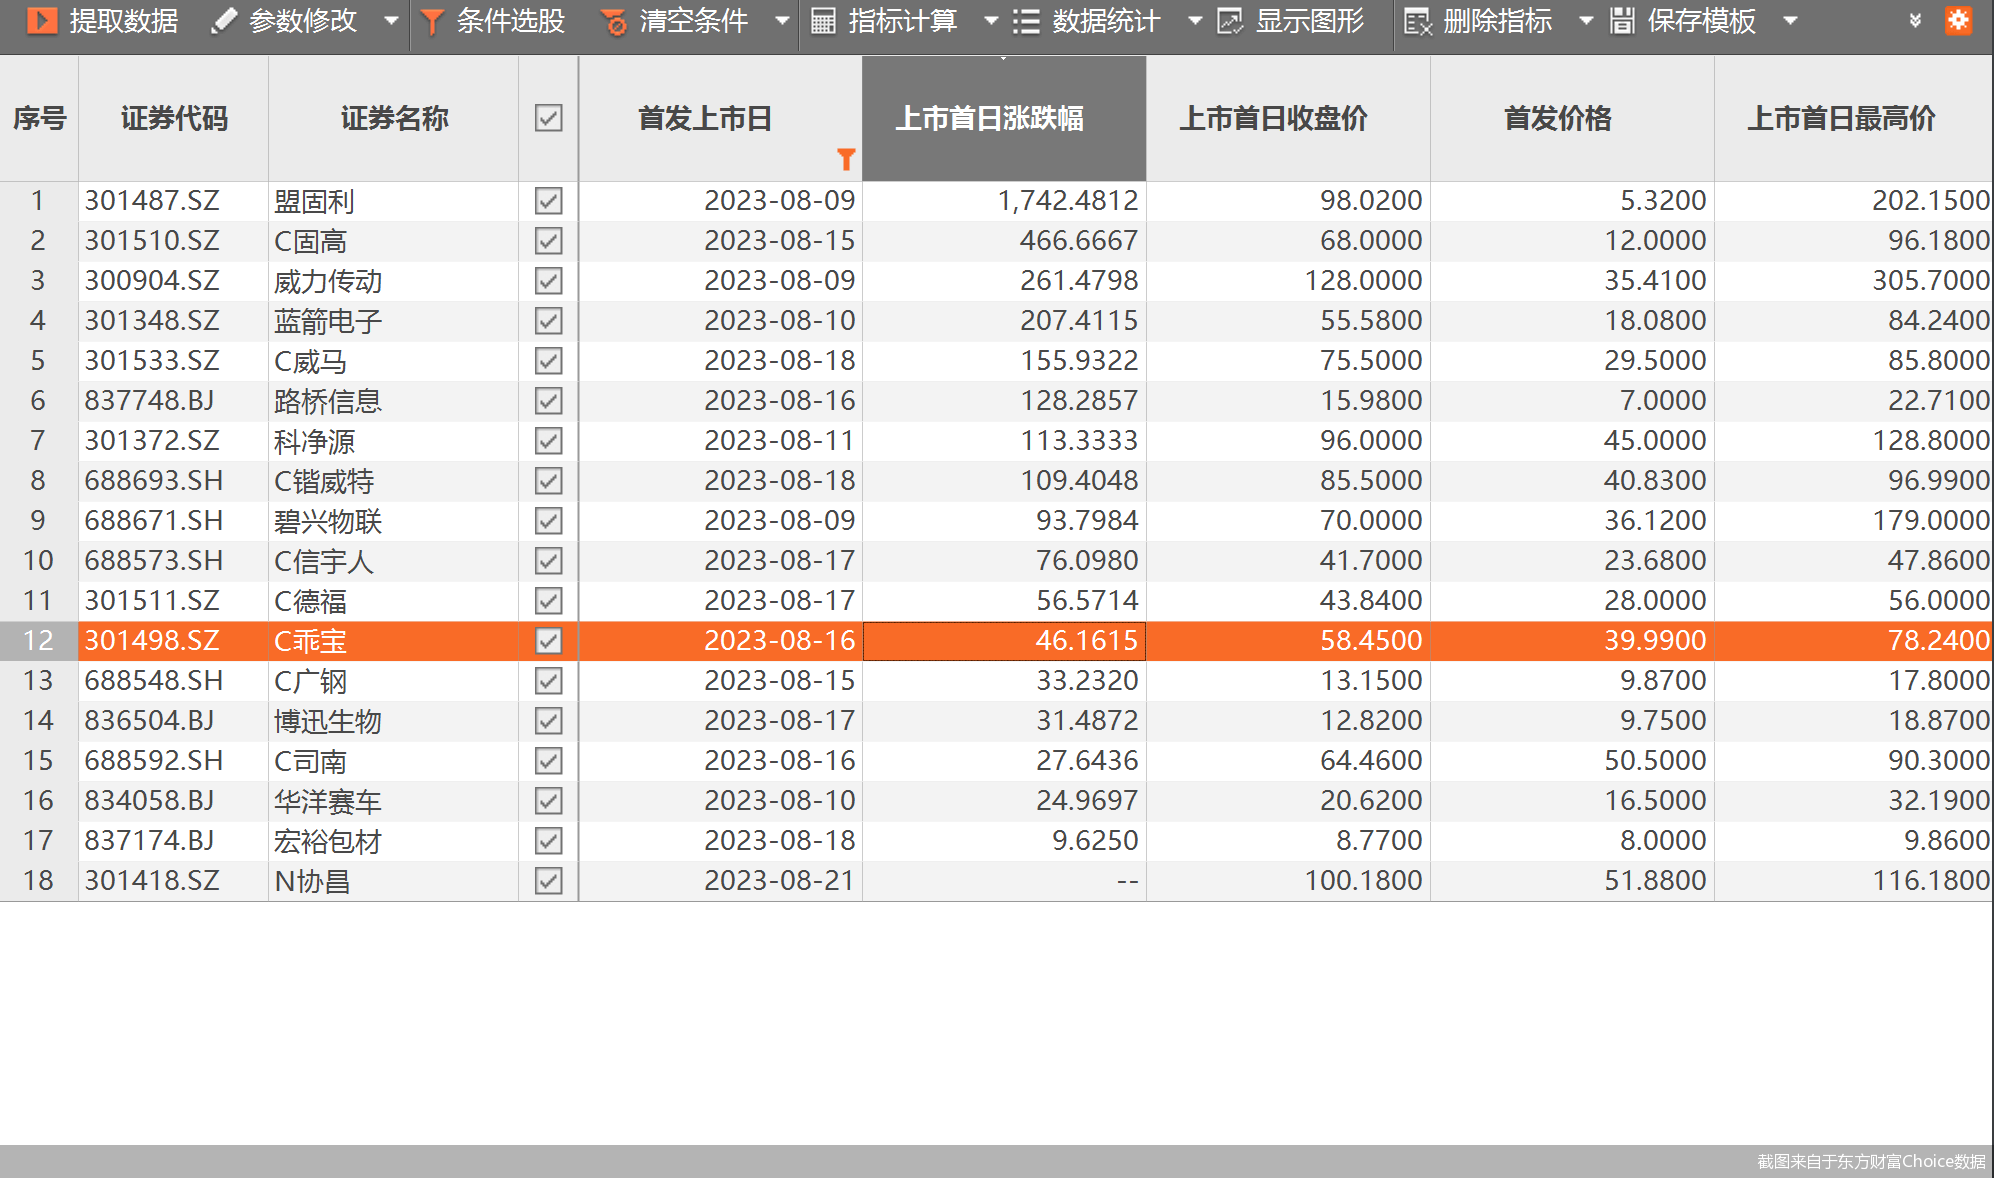Expand dropdown arrow next to 保存模板
The height and width of the screenshot is (1178, 1994).
pos(1790,21)
